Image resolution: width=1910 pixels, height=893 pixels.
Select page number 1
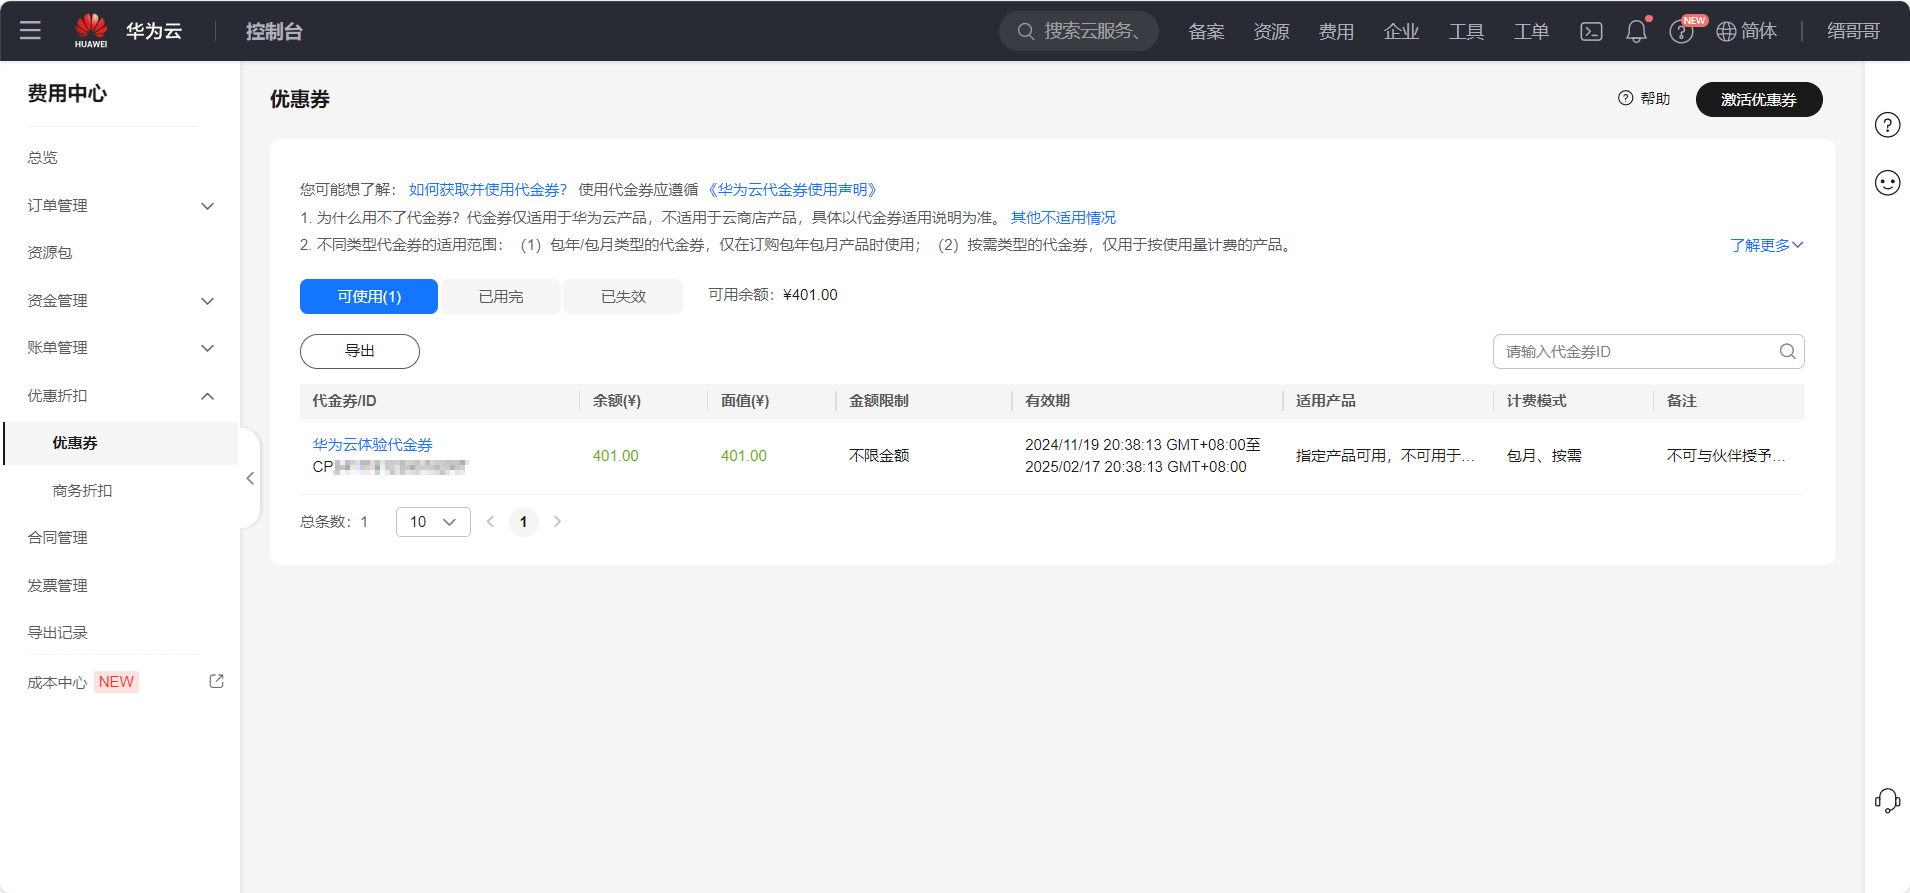click(x=523, y=521)
